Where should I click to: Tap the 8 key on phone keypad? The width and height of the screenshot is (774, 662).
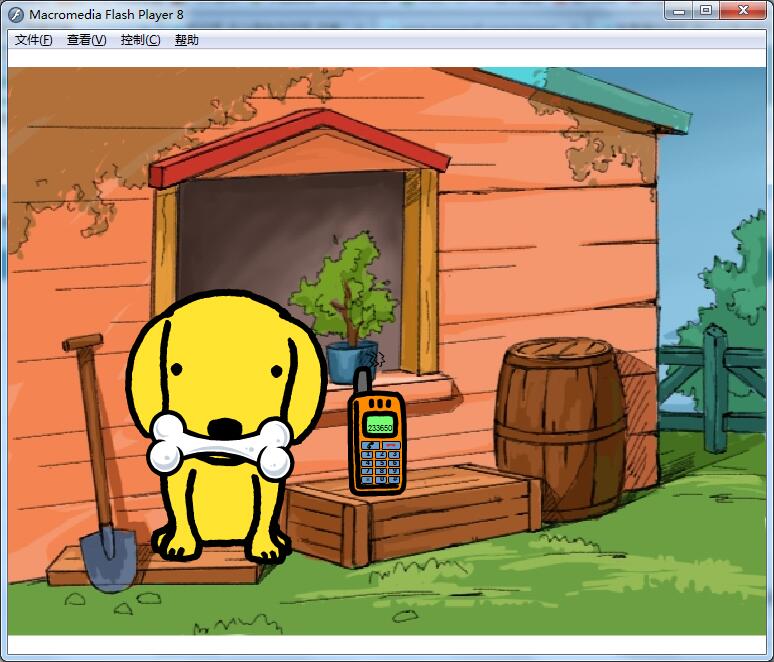381,471
